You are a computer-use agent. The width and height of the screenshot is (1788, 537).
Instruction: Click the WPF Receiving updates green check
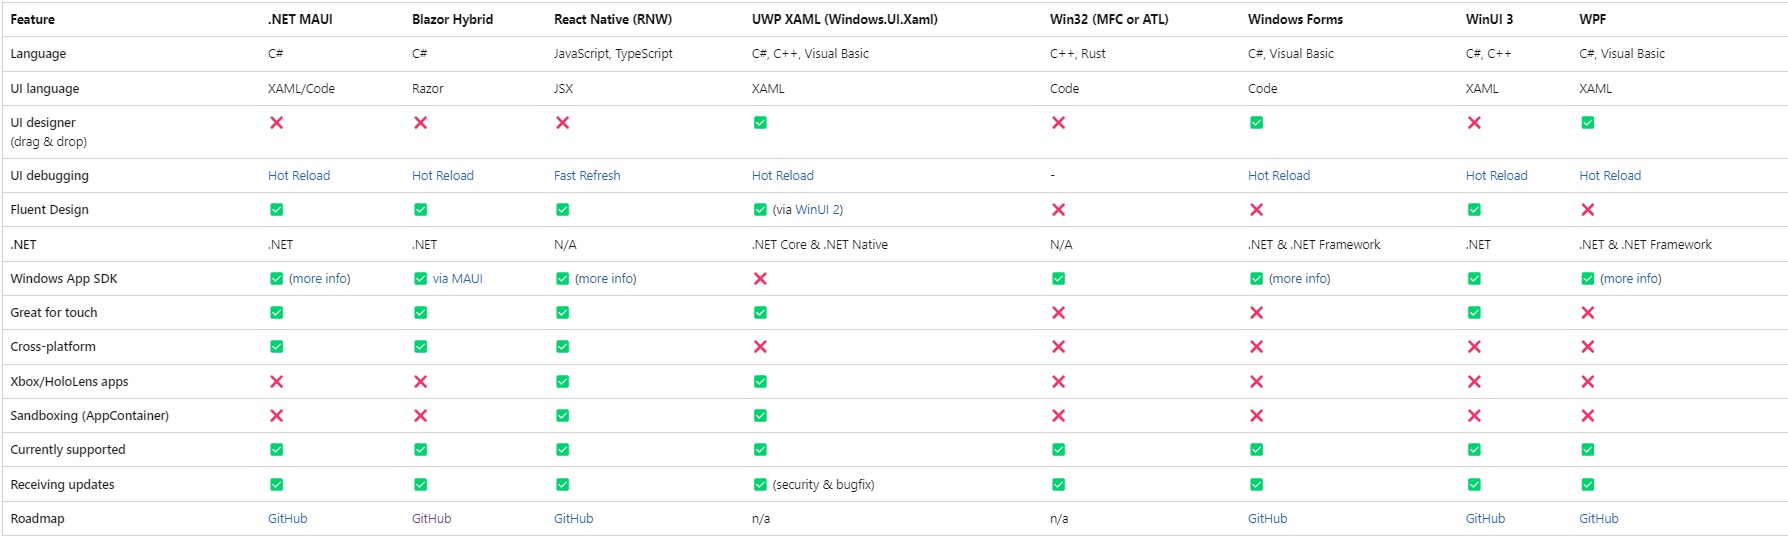tap(1587, 485)
